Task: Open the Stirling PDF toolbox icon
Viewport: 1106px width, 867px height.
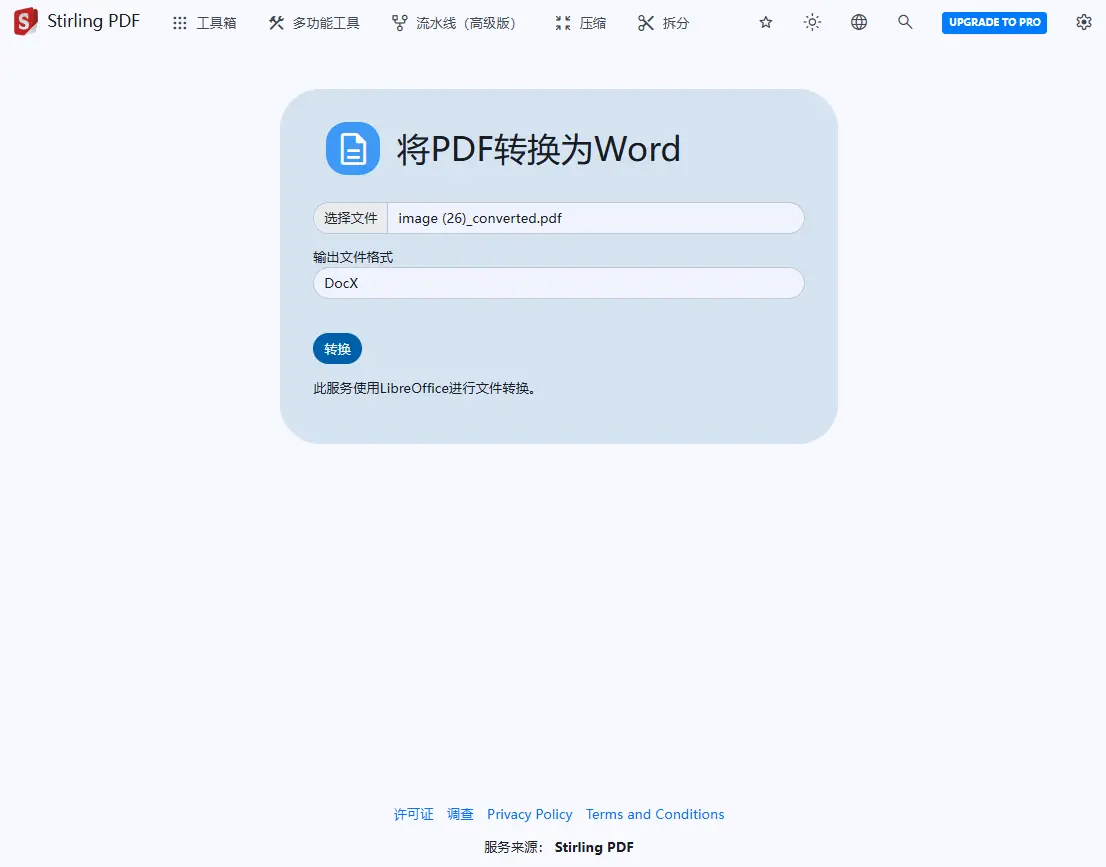Action: coord(178,21)
